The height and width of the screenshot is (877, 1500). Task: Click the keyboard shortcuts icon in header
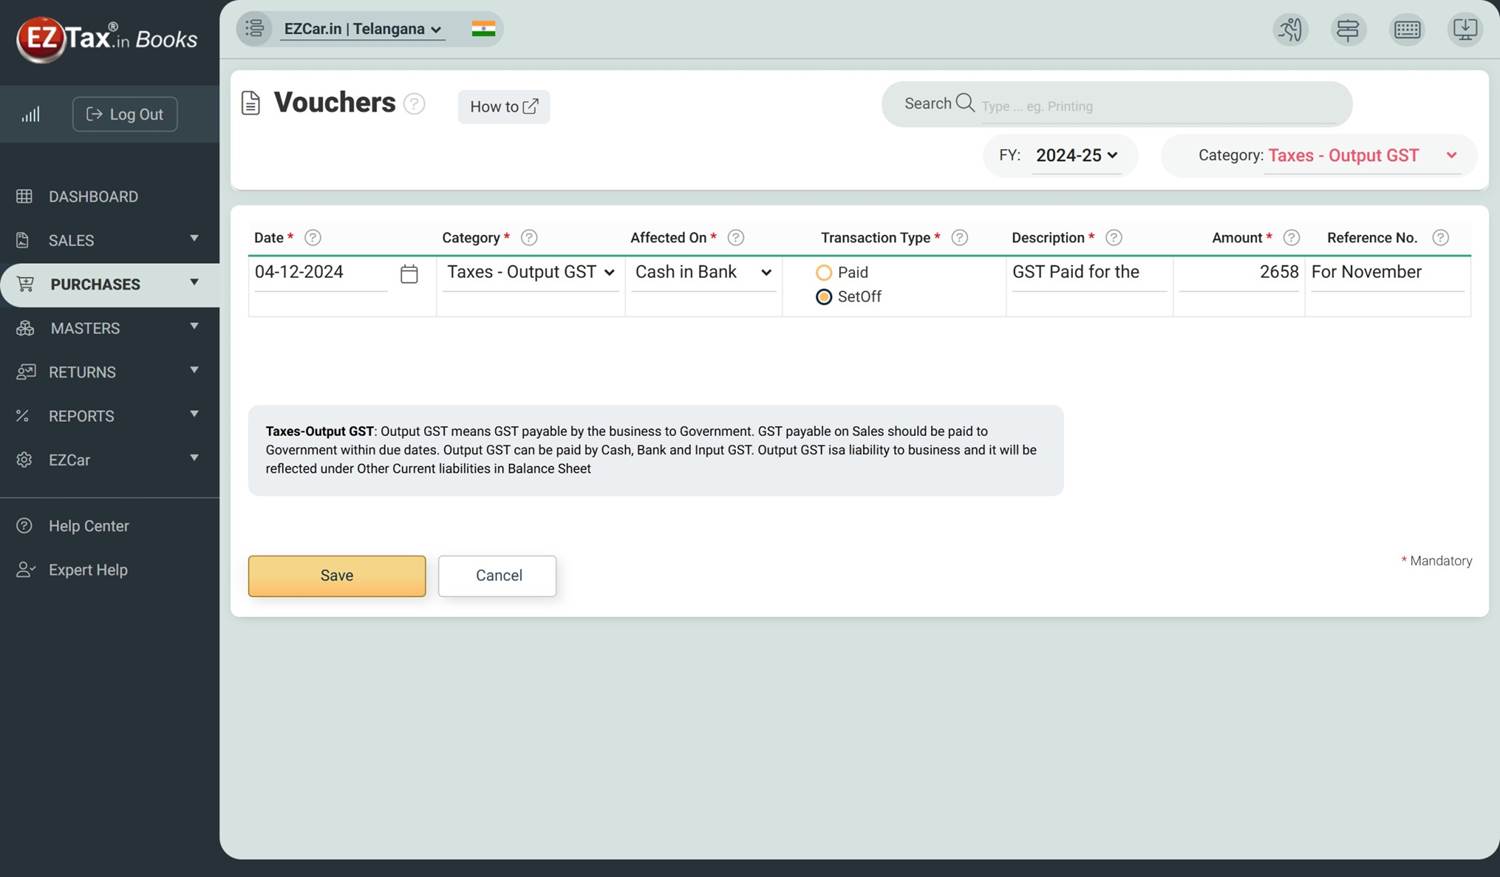pos(1407,30)
